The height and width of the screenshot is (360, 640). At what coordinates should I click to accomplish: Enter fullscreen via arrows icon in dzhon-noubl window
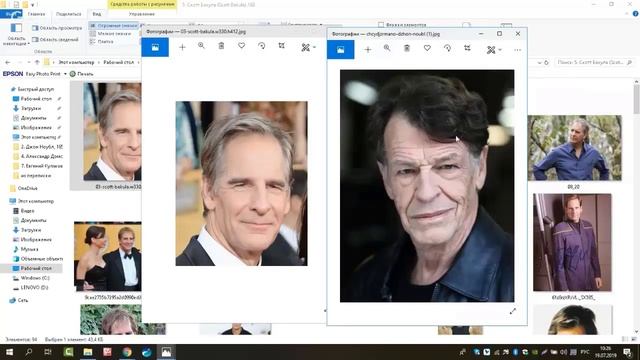pyautogui.click(x=513, y=311)
